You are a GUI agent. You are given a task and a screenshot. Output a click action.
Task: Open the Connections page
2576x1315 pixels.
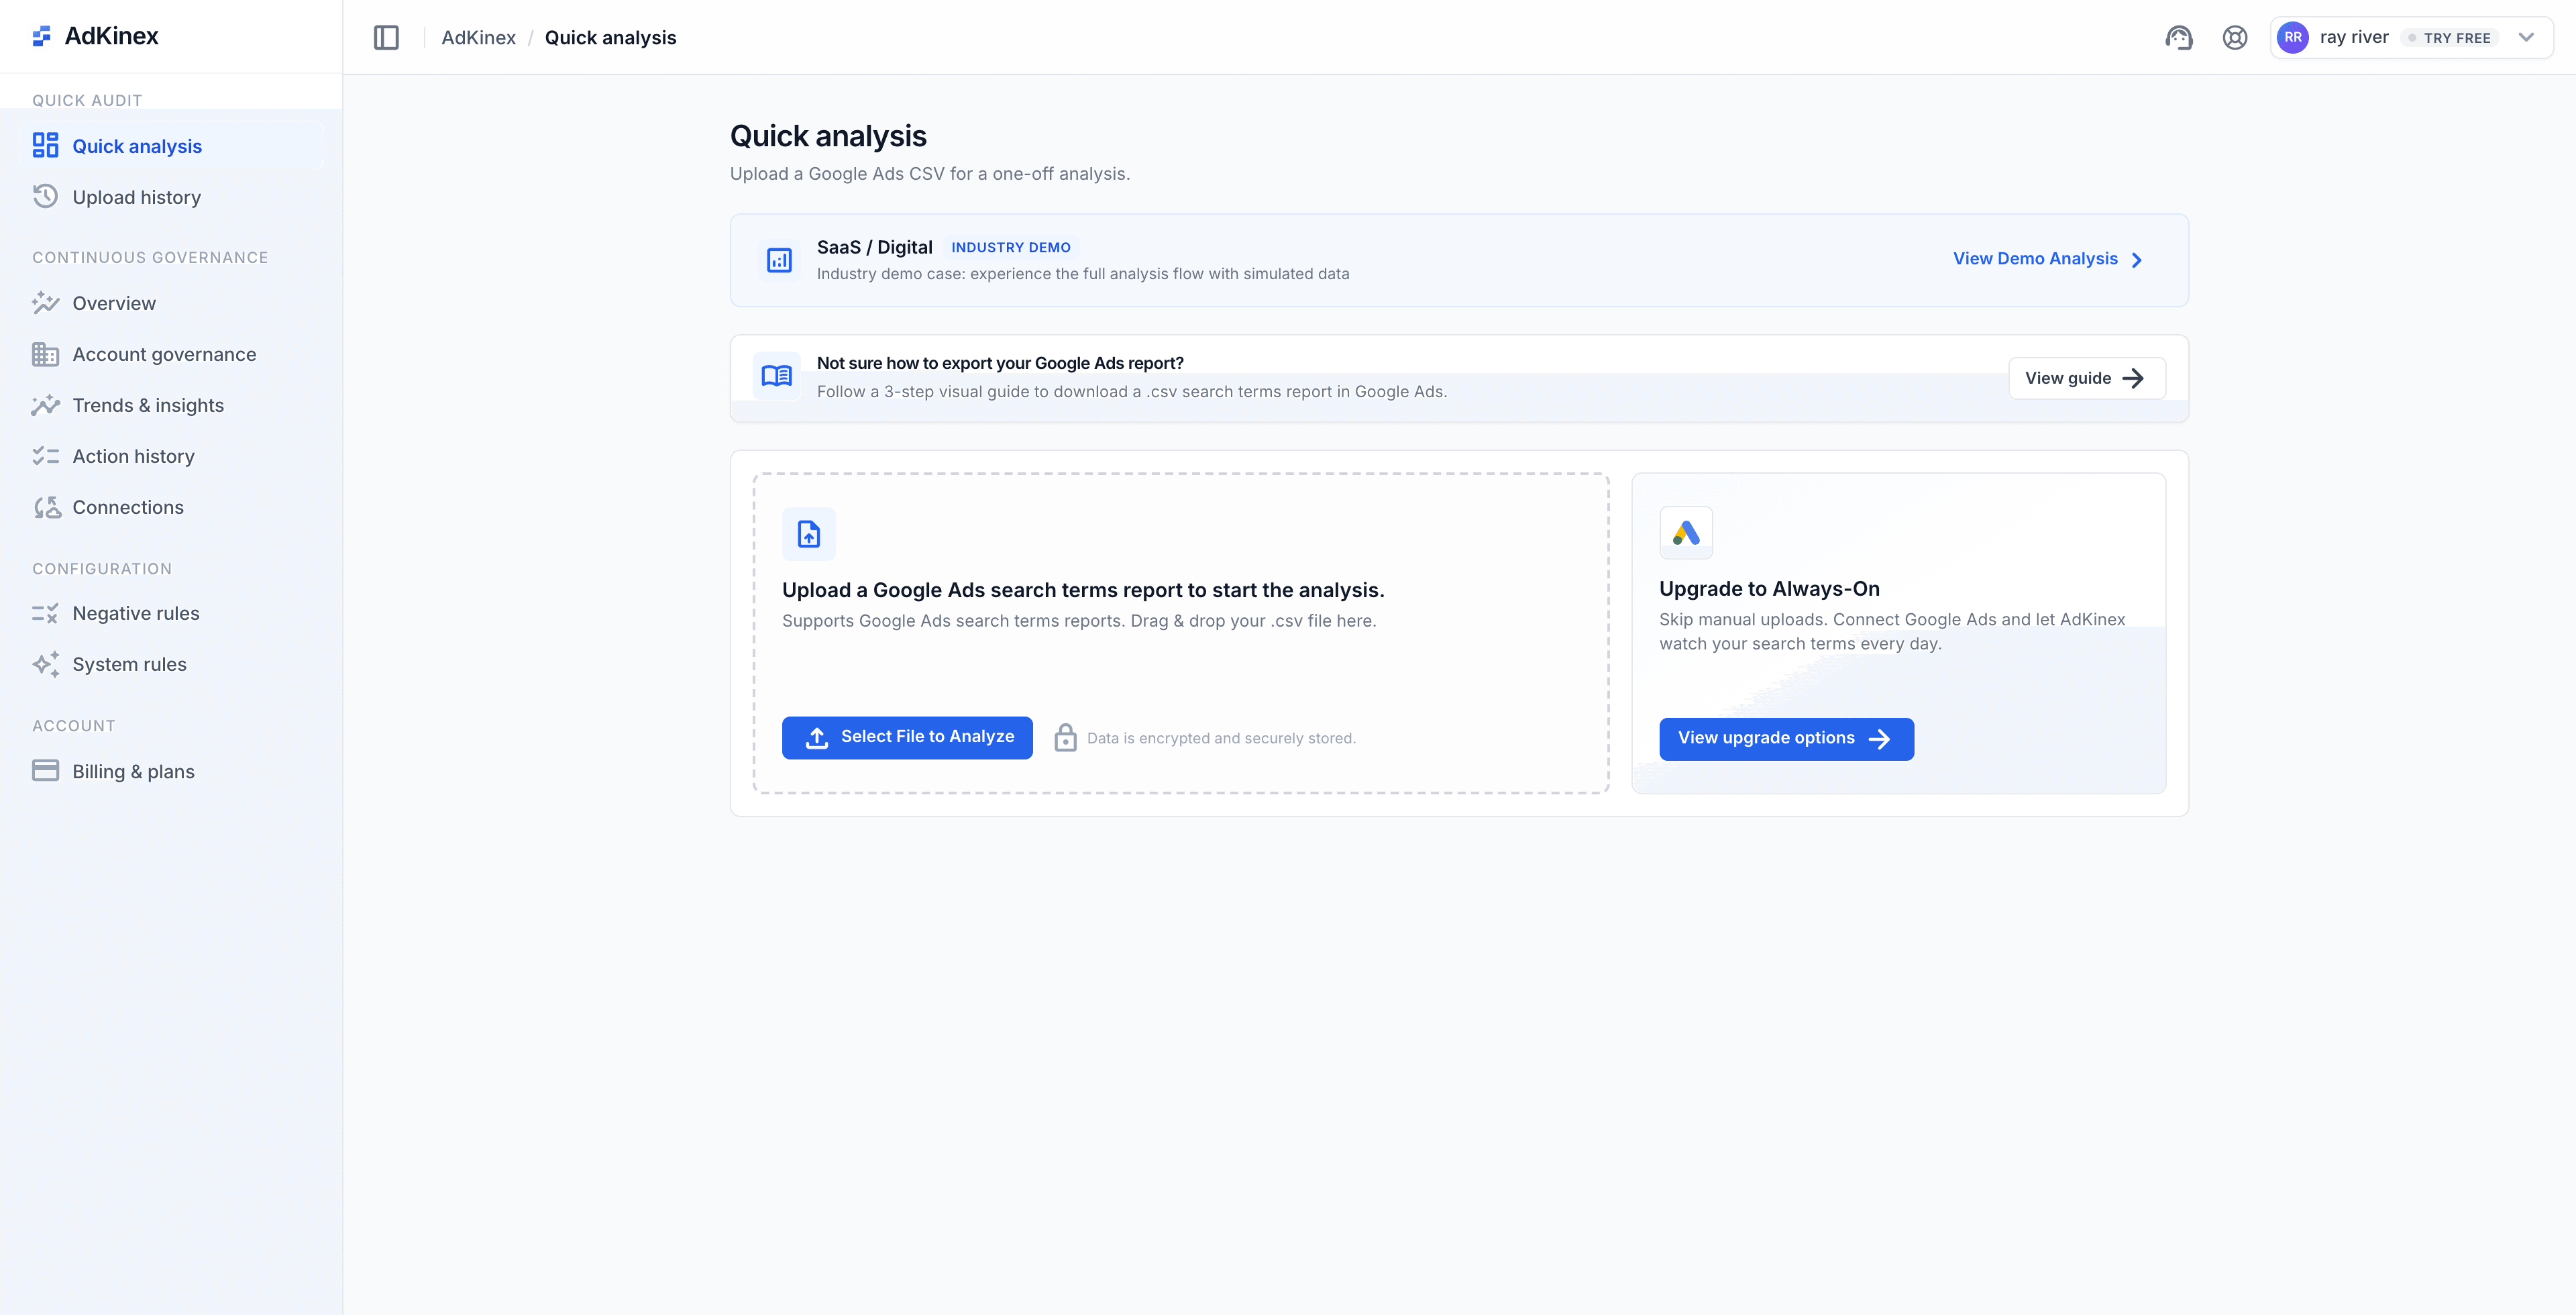[171, 507]
